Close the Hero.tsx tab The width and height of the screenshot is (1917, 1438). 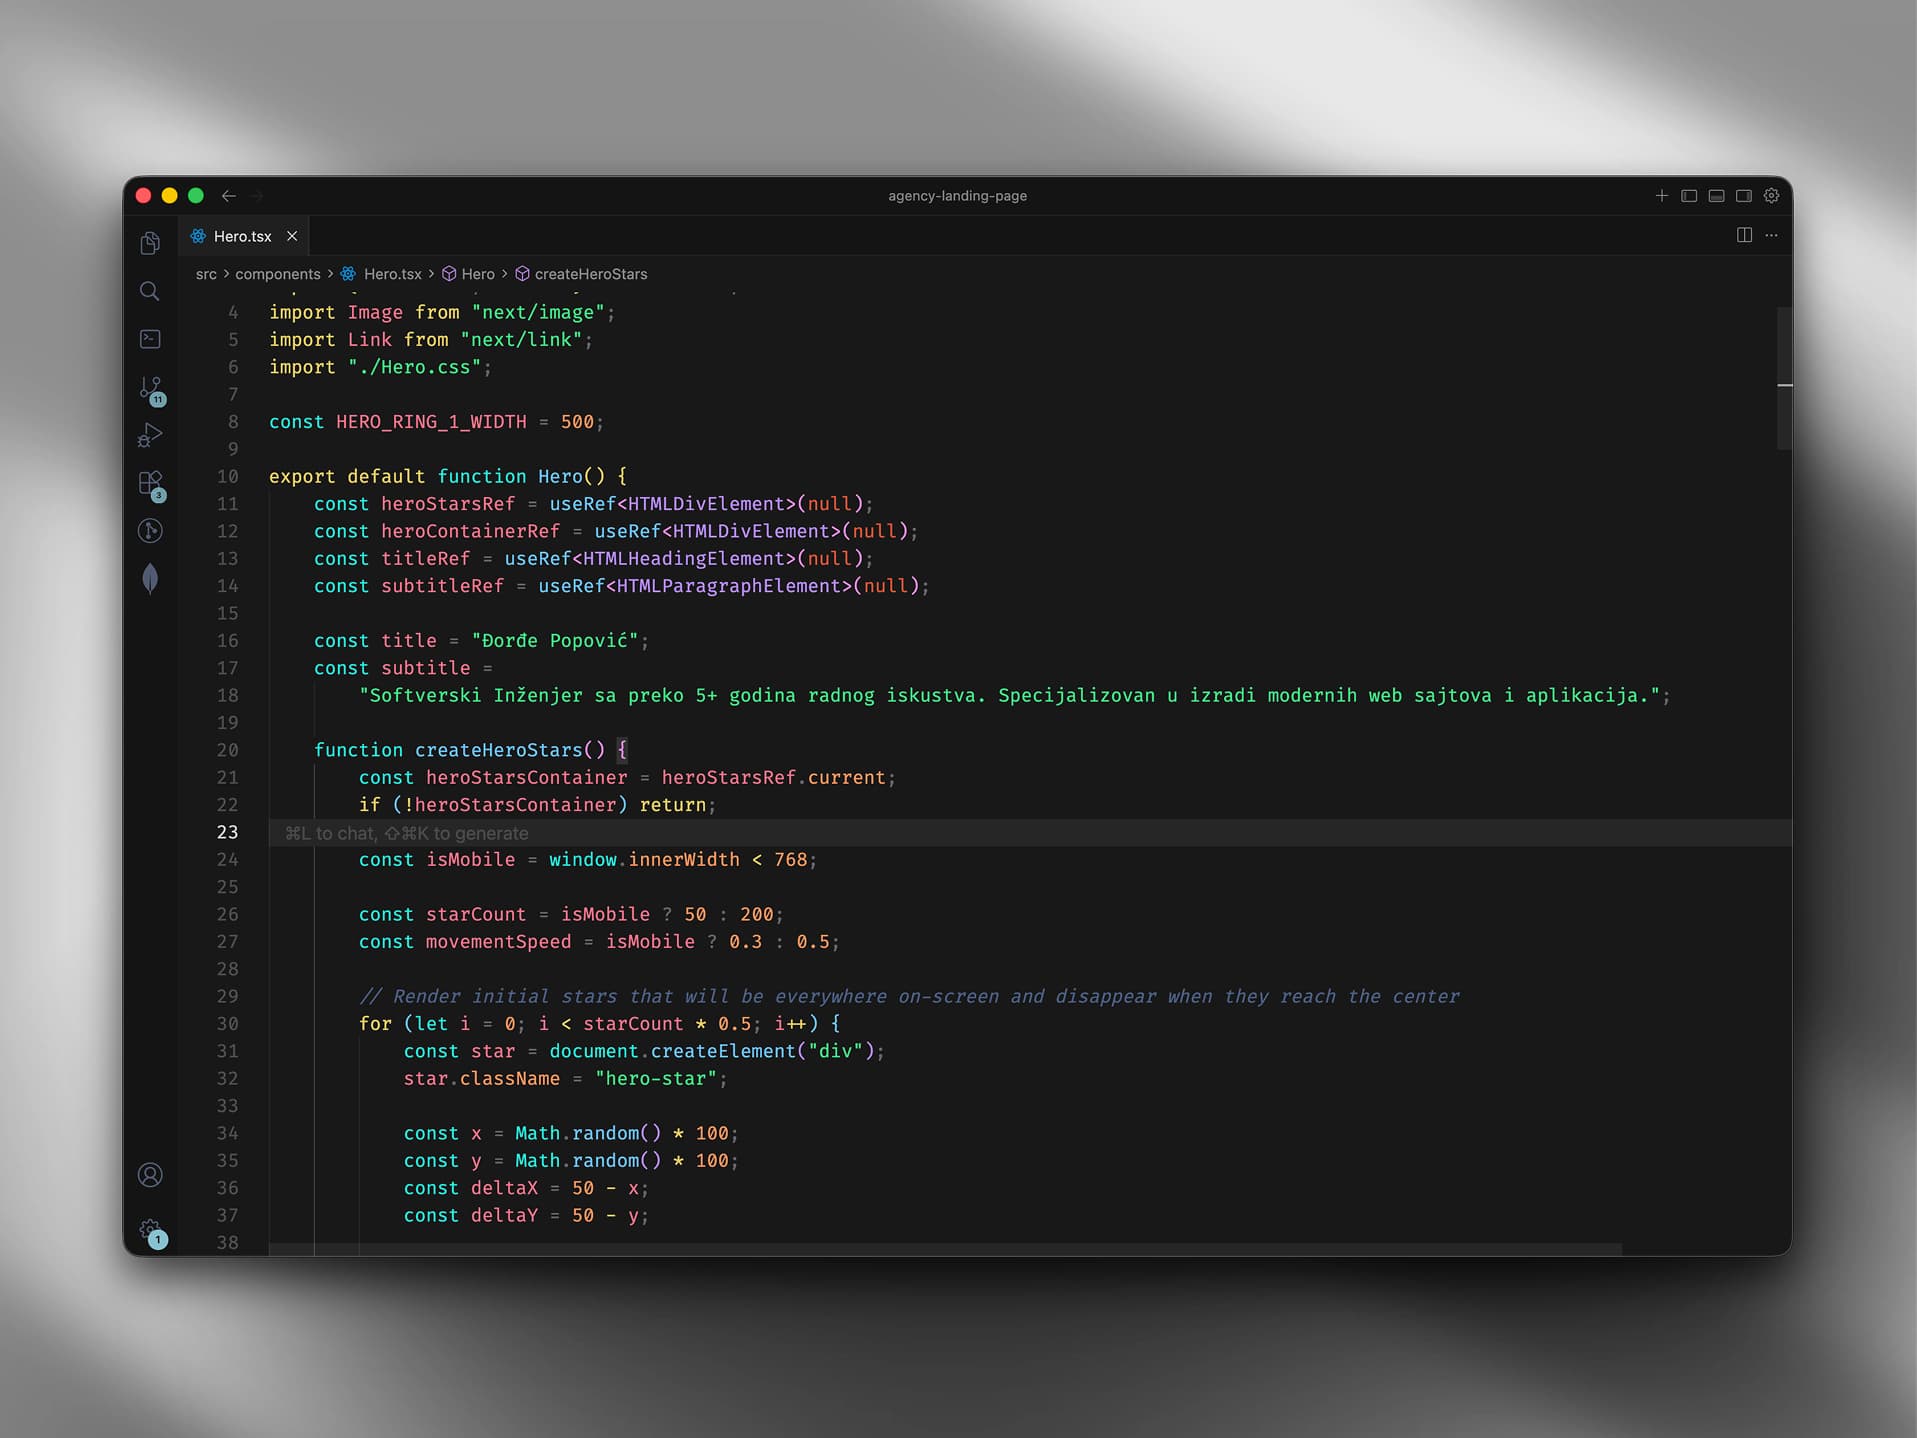click(292, 236)
